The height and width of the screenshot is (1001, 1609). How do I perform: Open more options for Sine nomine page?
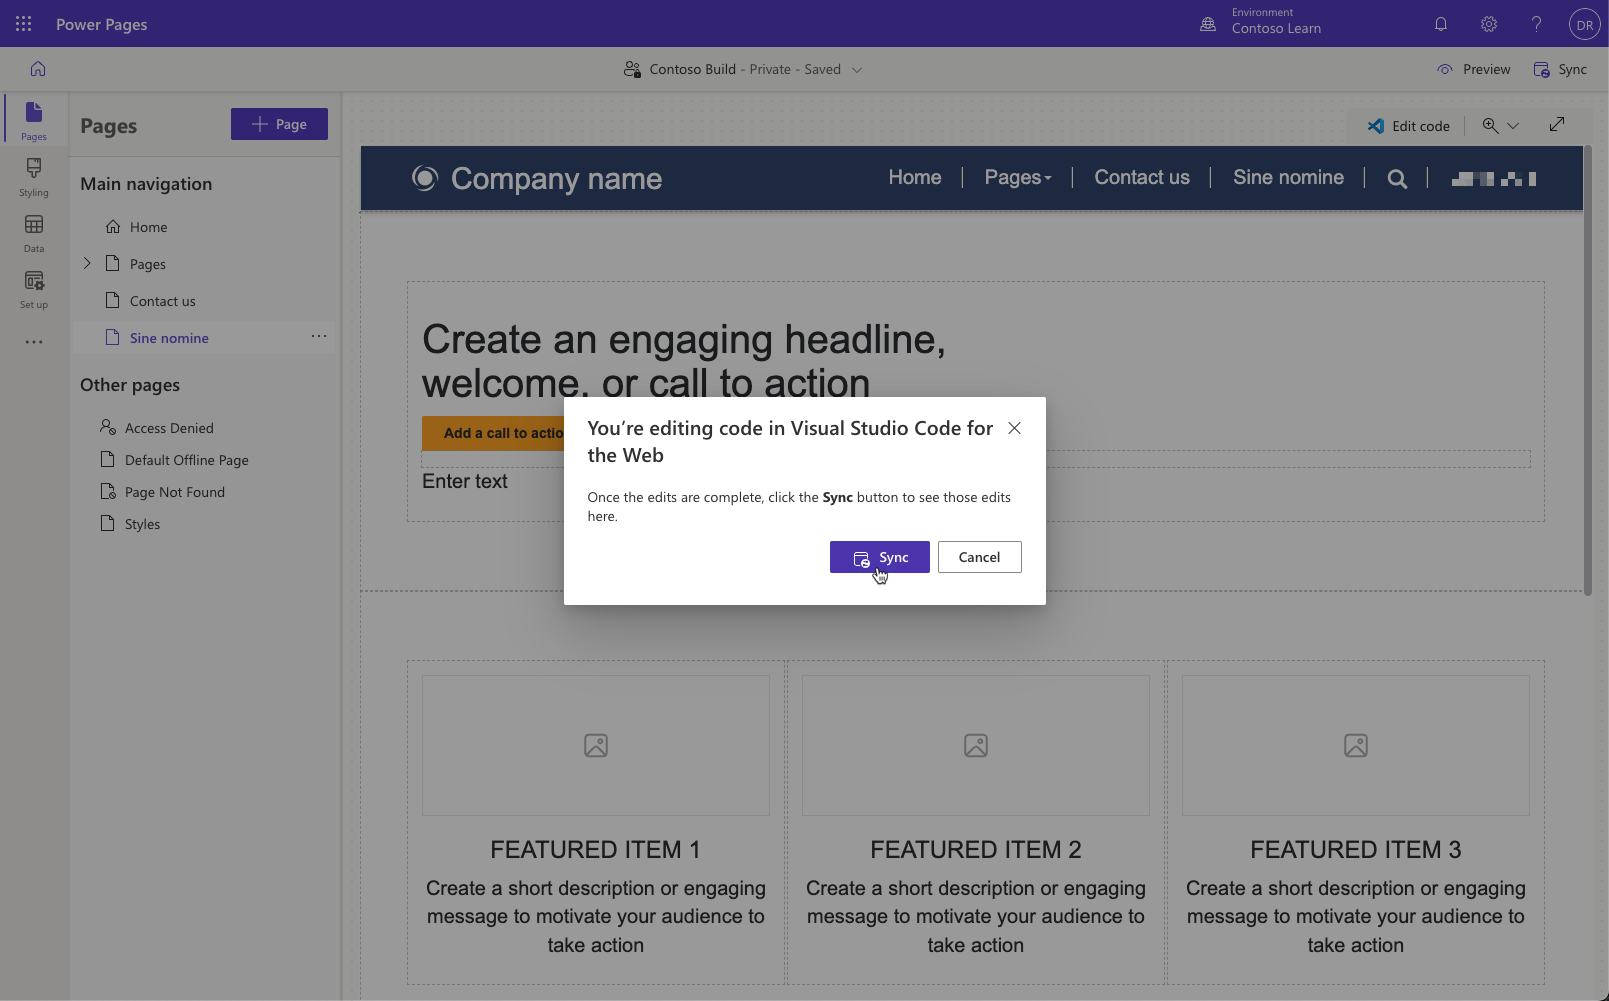[319, 336]
